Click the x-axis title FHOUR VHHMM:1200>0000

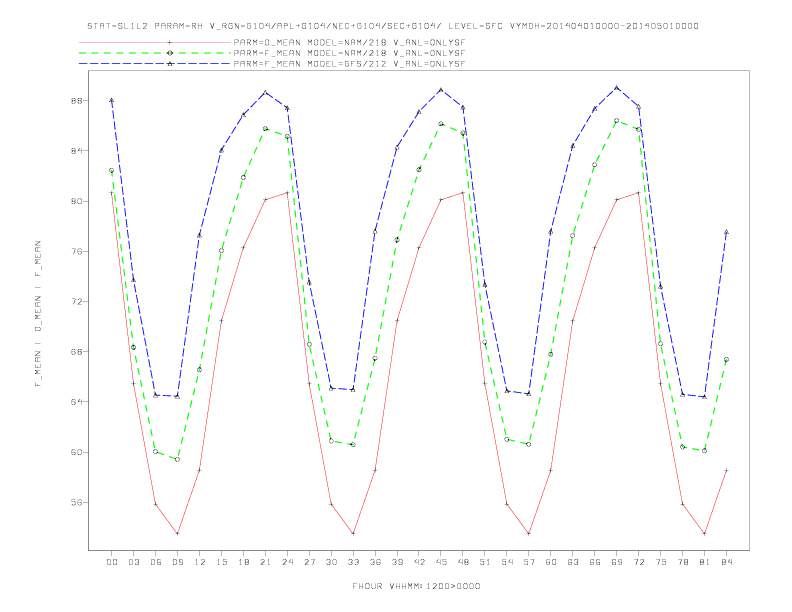(x=416, y=586)
